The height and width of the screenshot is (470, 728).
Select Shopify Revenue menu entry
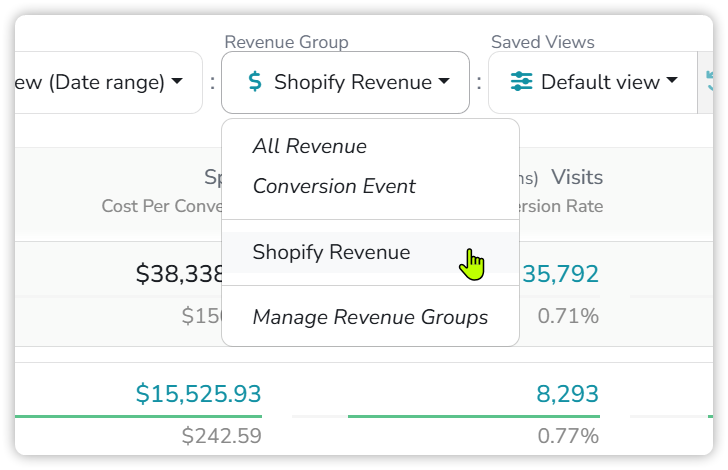click(370, 252)
